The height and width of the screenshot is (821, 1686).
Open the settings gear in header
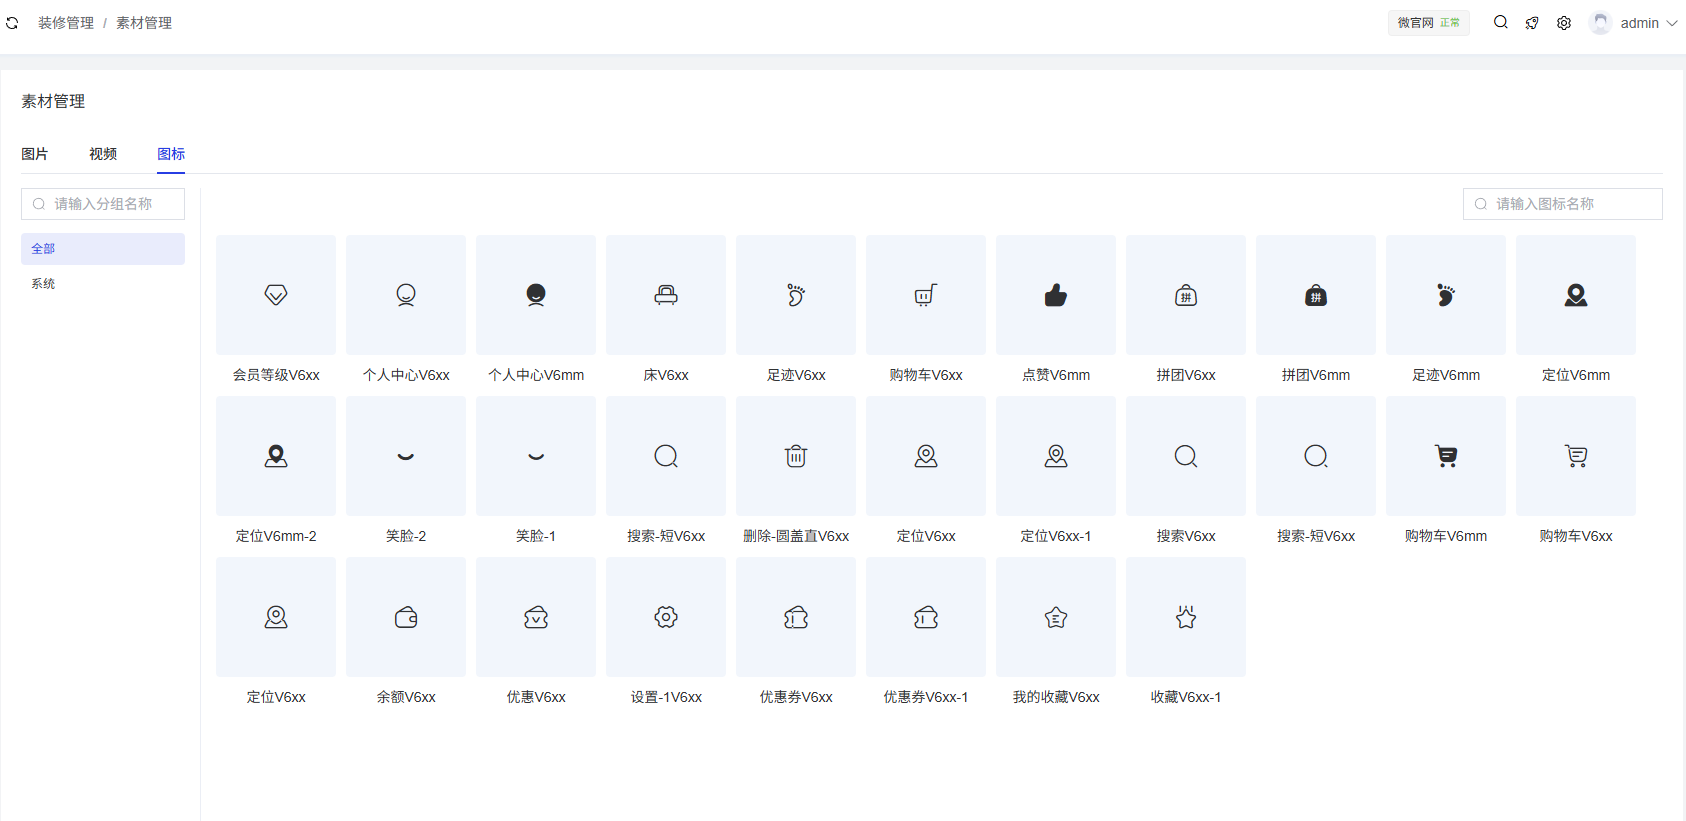click(1564, 23)
